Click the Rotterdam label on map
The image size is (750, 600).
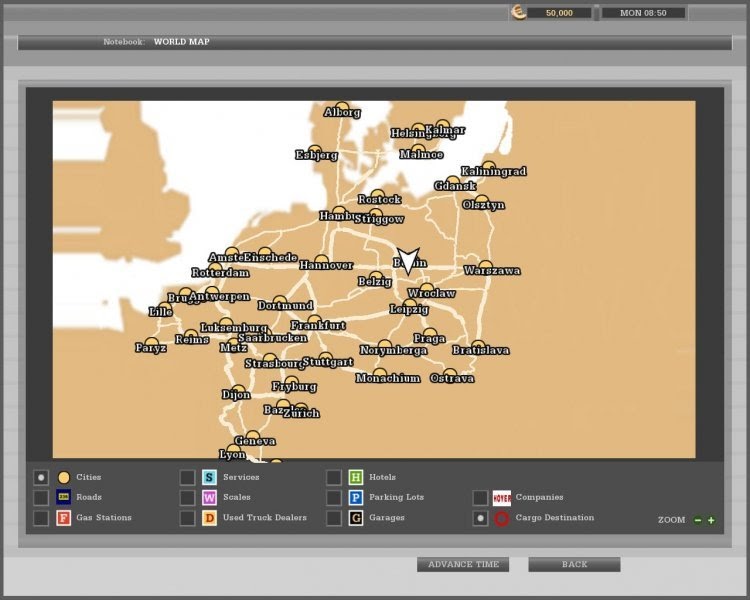click(x=221, y=273)
